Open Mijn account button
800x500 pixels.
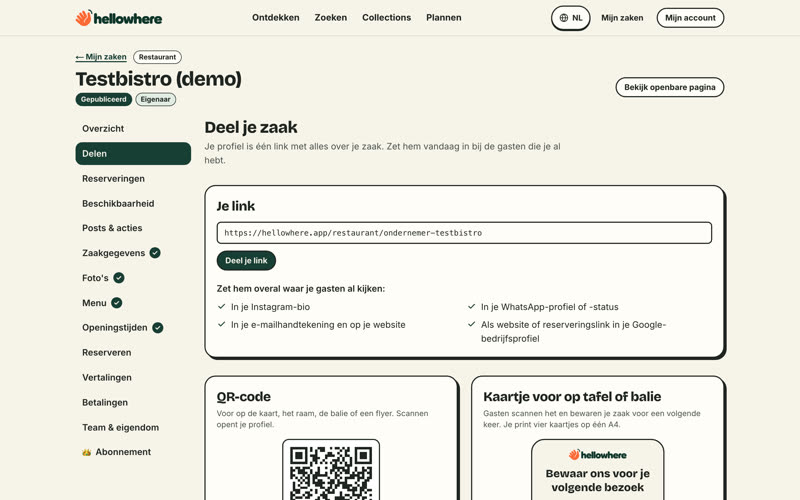690,18
